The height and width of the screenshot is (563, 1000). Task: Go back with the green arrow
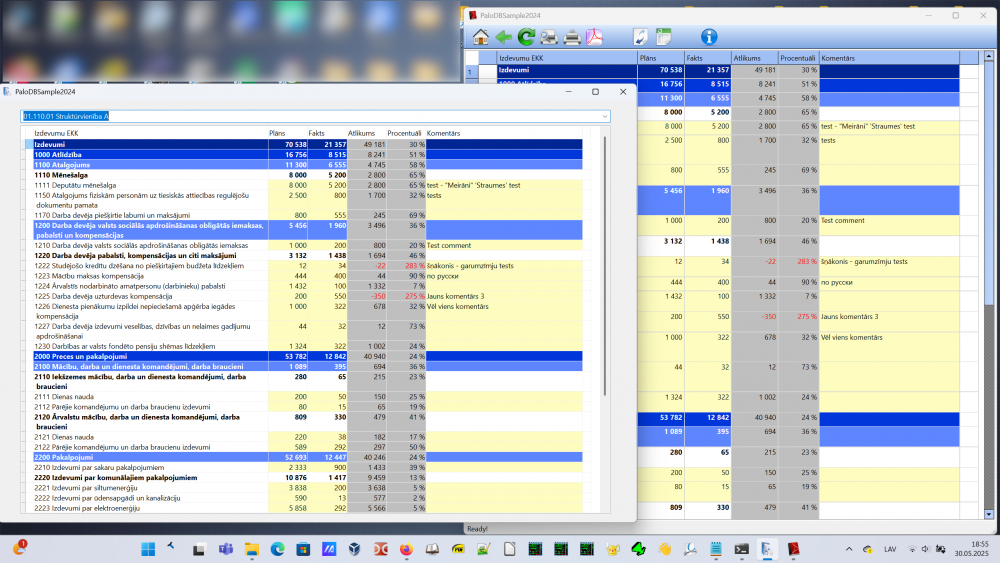(x=503, y=37)
